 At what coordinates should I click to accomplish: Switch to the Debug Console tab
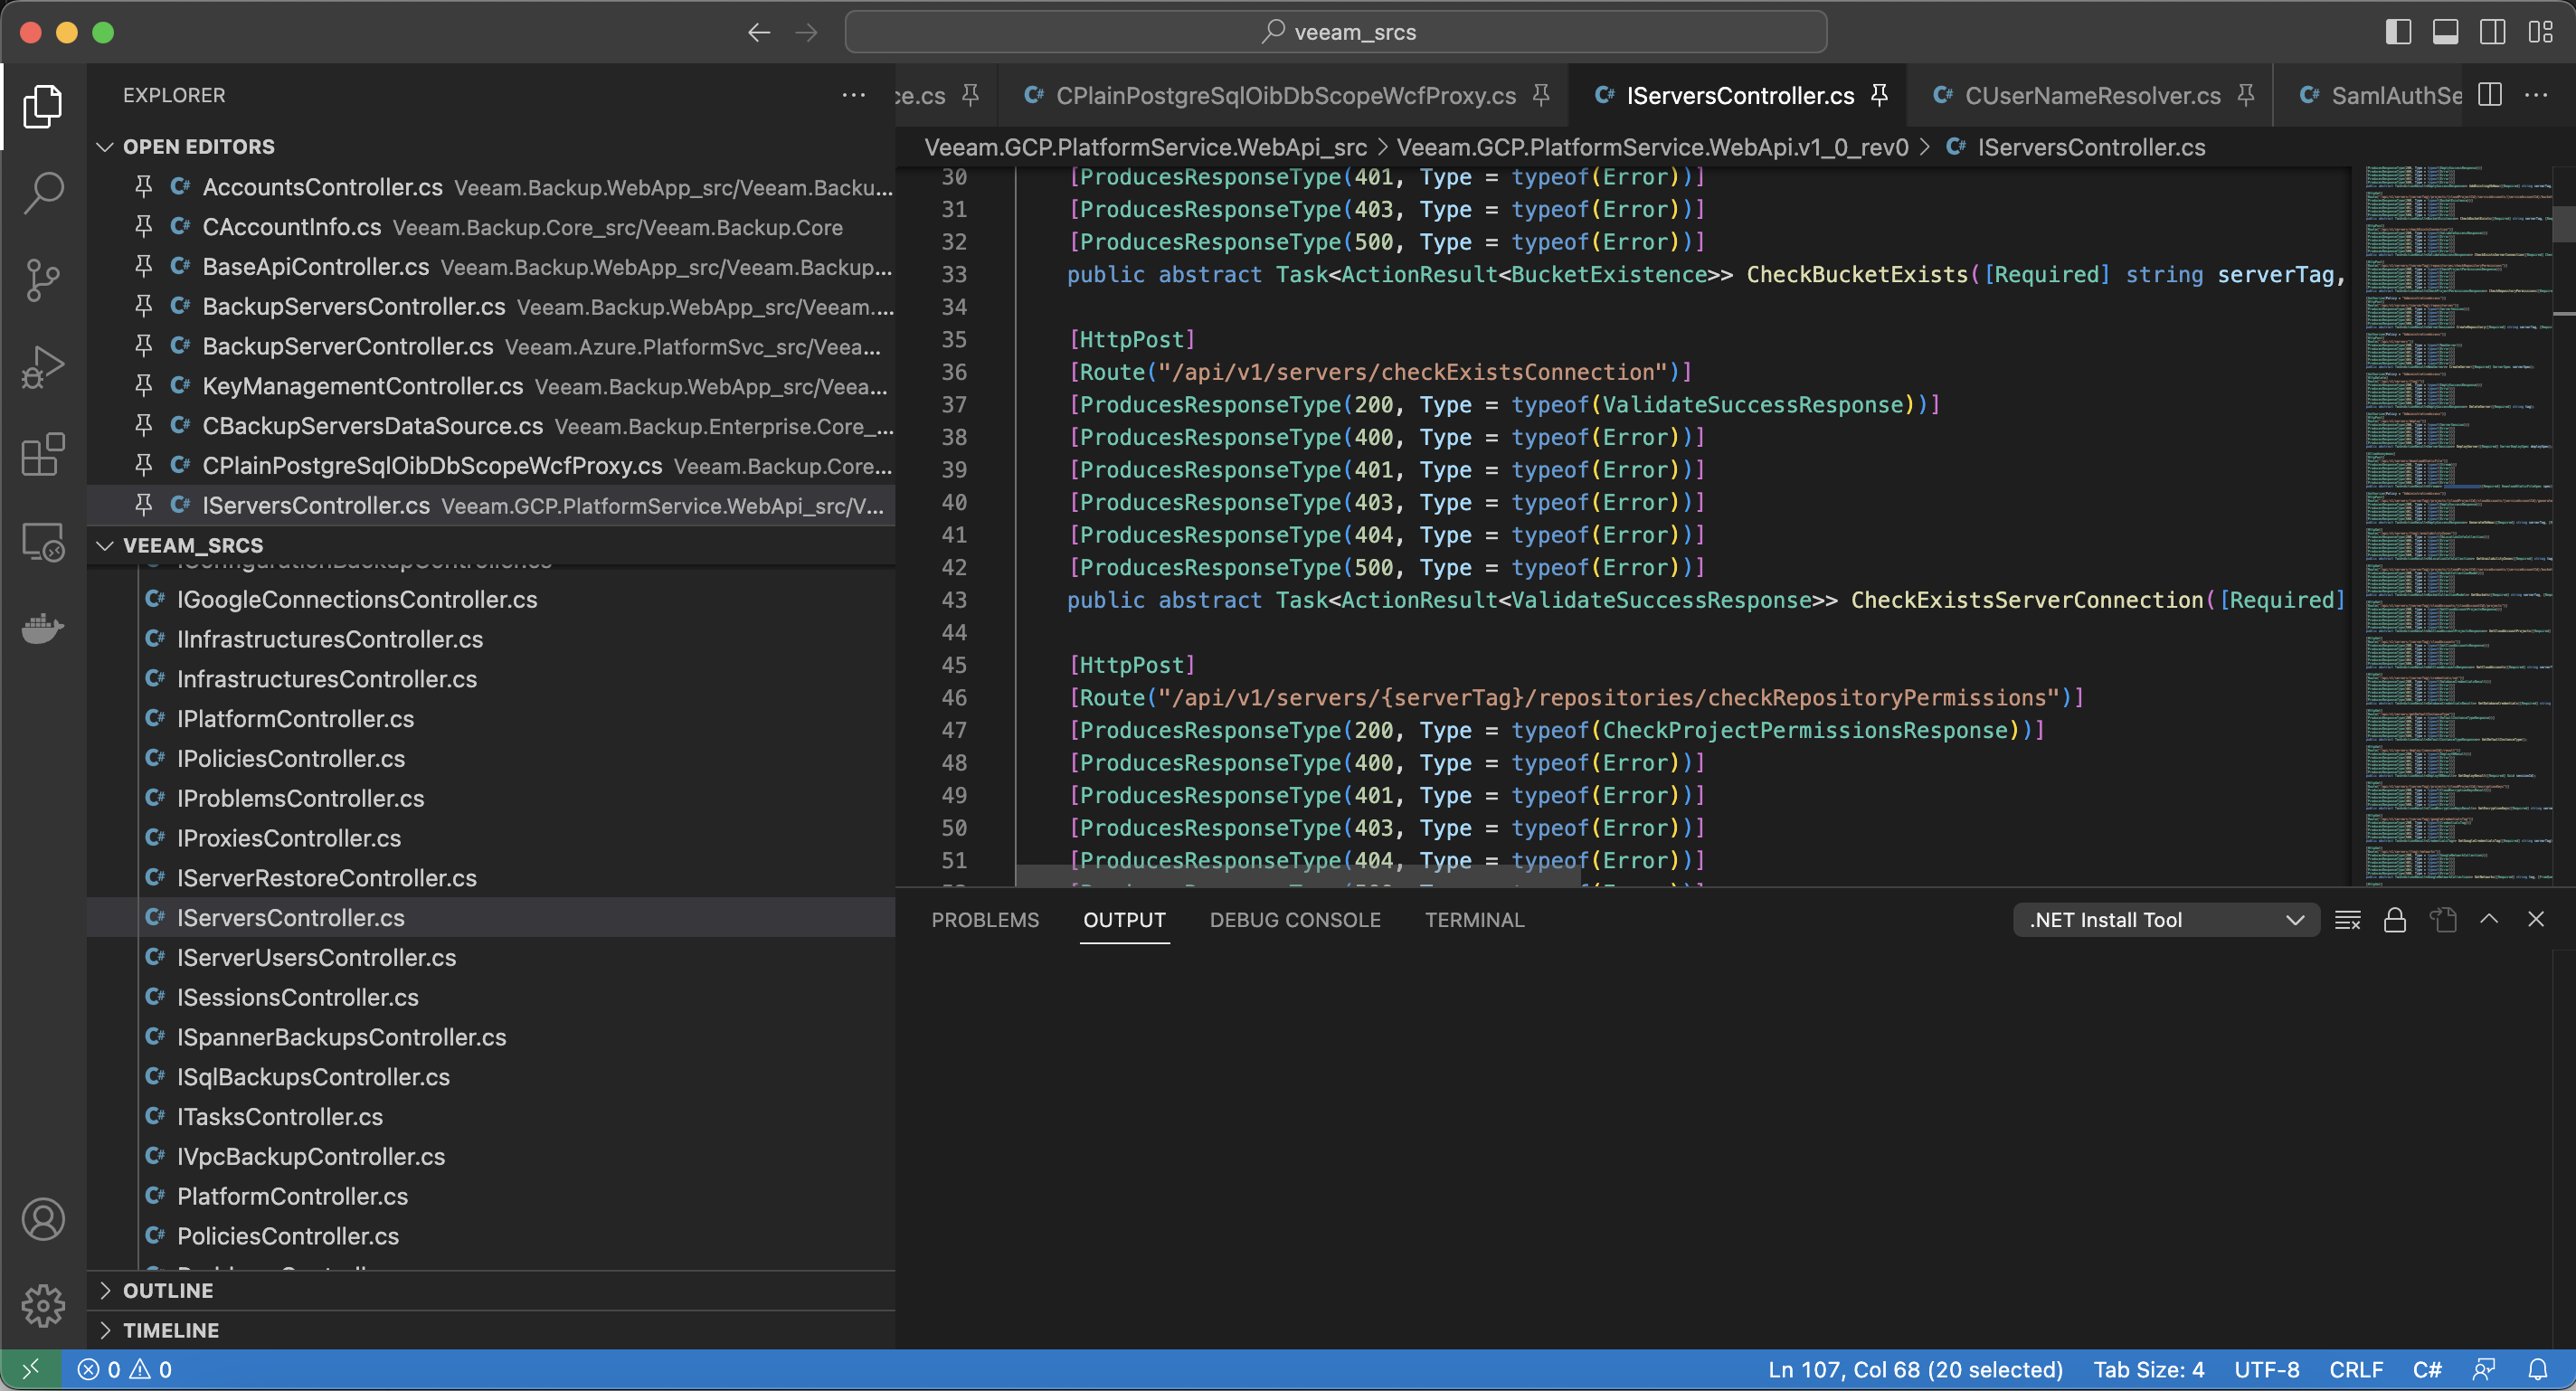tap(1295, 920)
